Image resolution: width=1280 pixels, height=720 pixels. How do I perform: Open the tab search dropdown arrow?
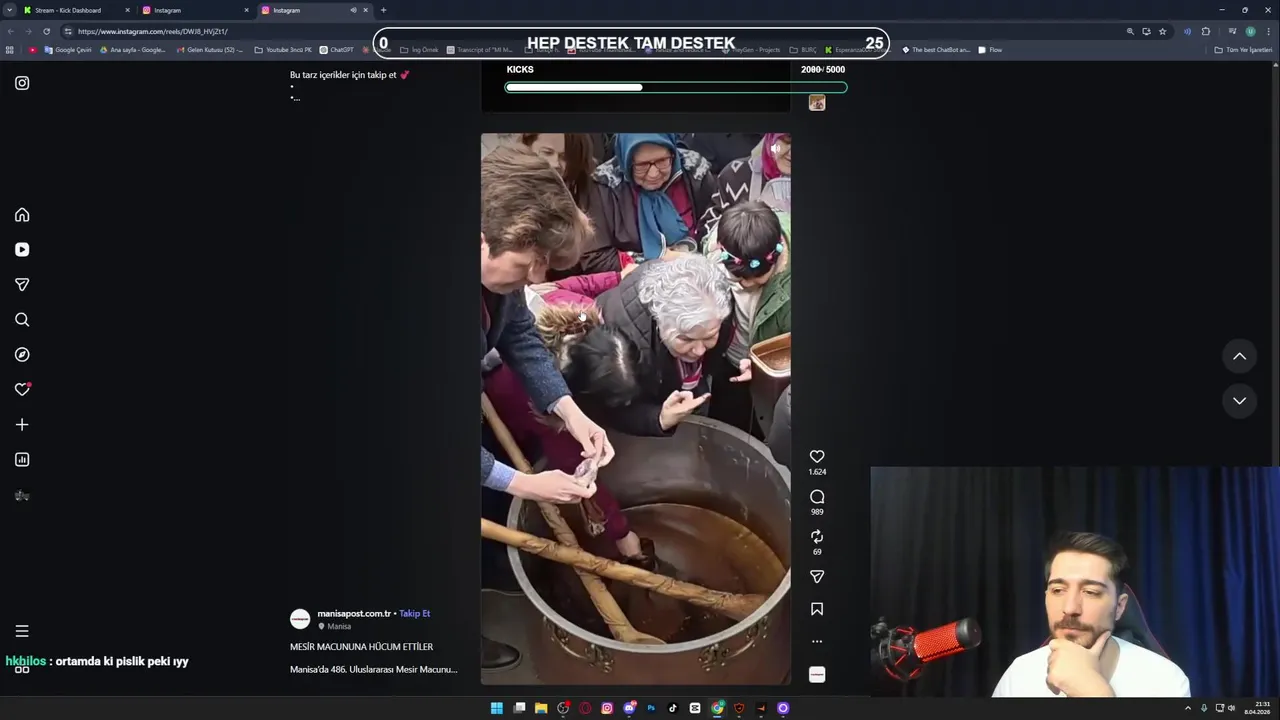click(x=10, y=10)
